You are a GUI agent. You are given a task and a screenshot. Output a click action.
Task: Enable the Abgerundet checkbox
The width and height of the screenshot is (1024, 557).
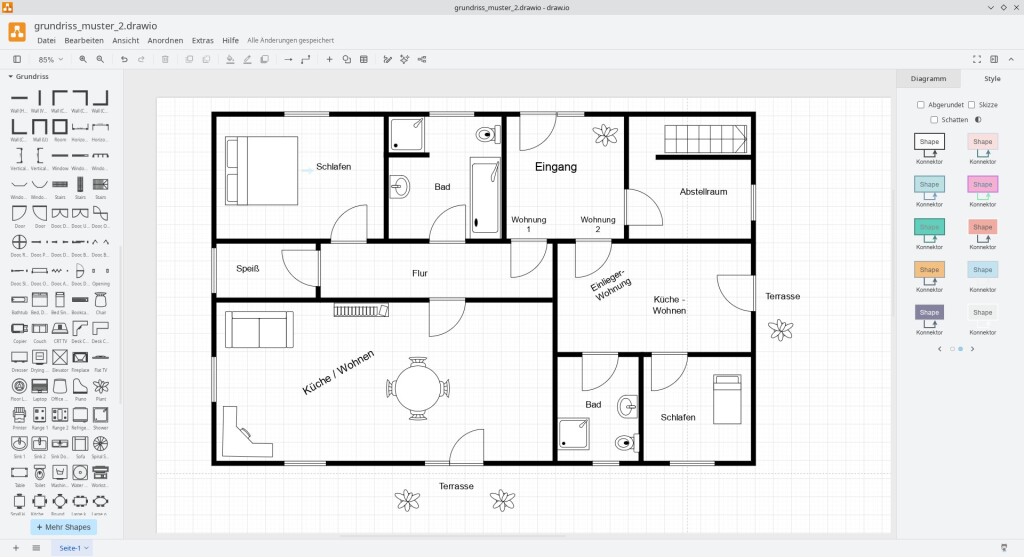click(x=921, y=104)
